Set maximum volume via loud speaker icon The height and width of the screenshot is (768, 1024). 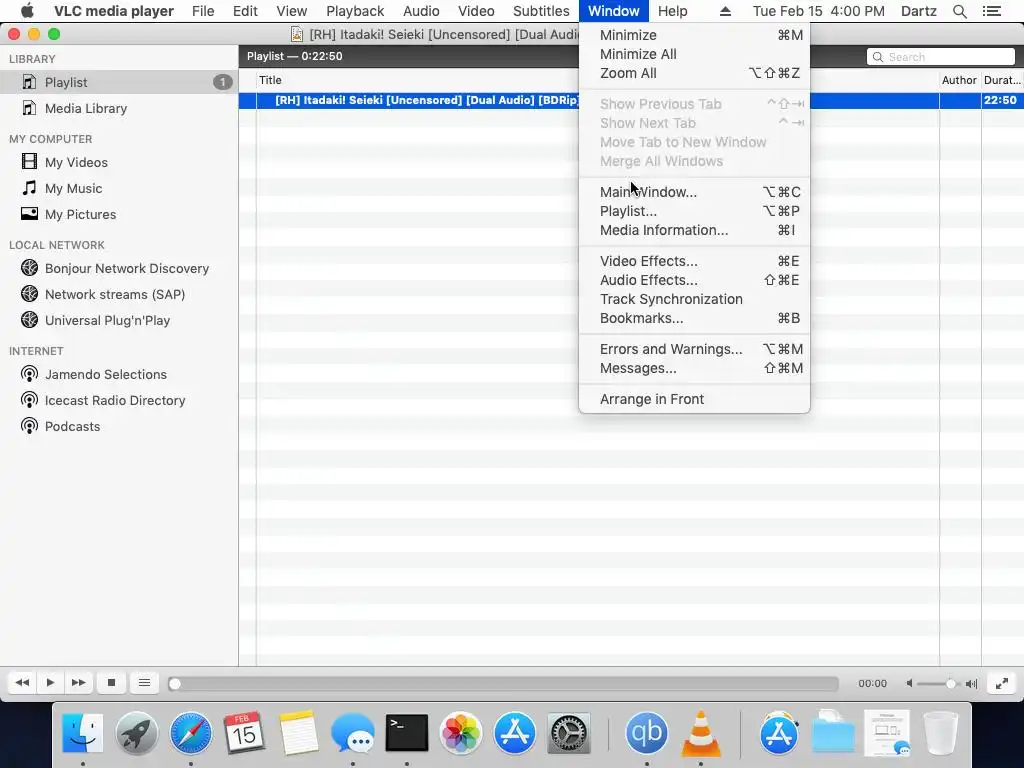click(972, 684)
